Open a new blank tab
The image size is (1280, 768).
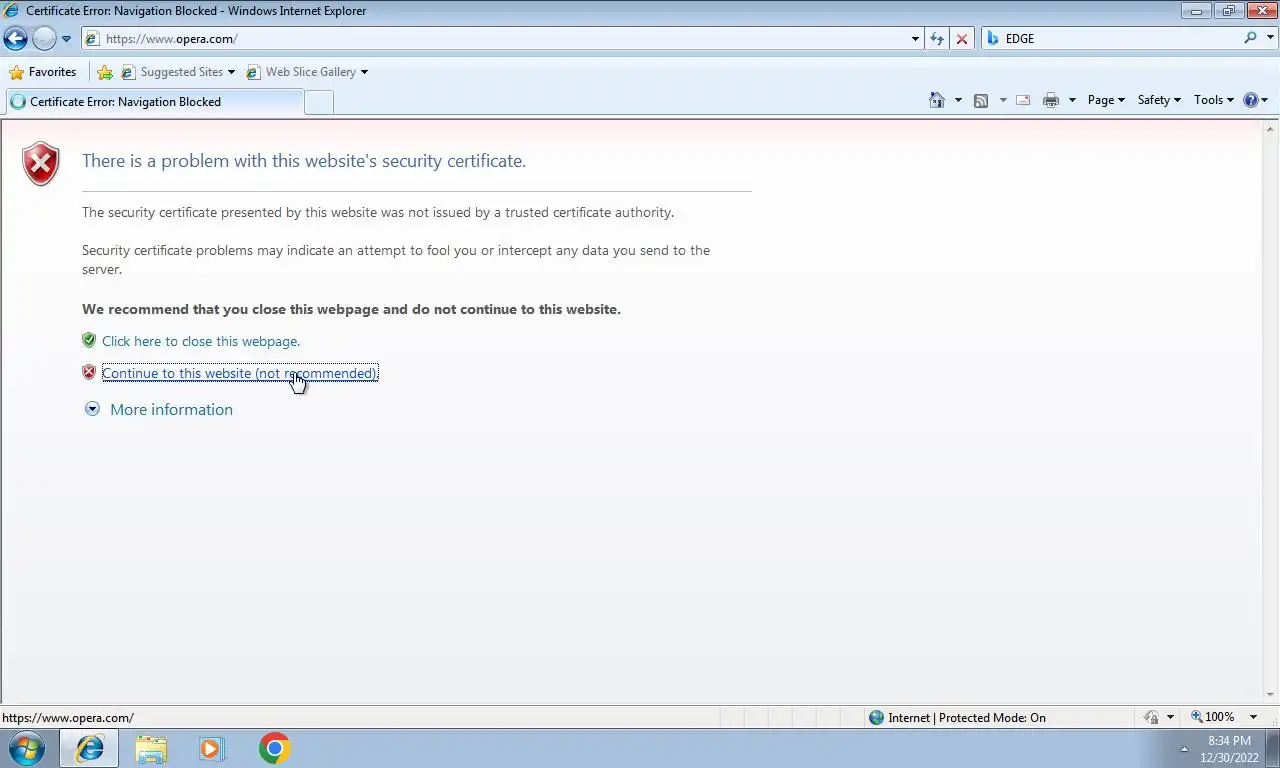coord(318,102)
